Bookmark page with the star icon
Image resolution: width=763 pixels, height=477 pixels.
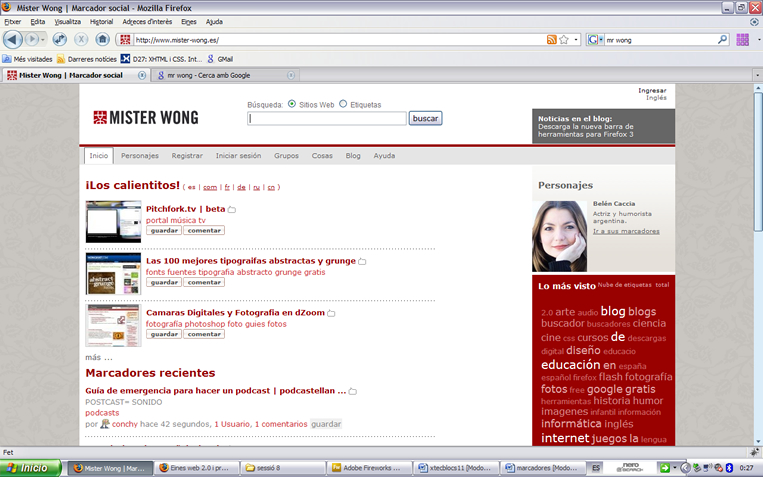click(x=564, y=40)
